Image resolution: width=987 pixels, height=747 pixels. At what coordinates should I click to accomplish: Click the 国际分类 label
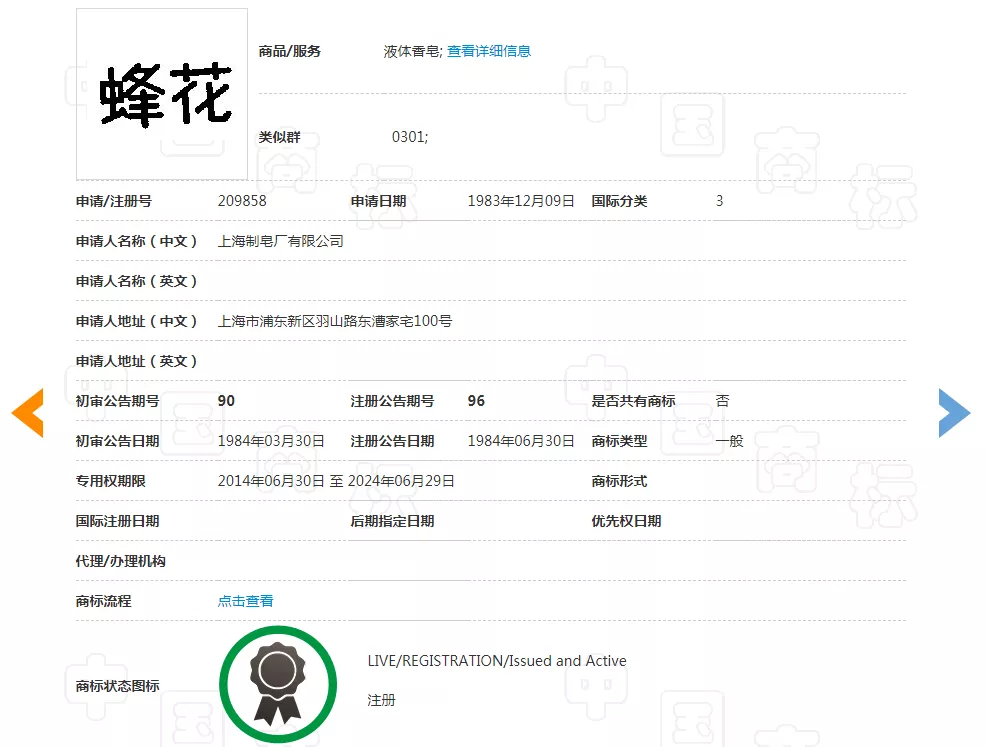pos(619,201)
